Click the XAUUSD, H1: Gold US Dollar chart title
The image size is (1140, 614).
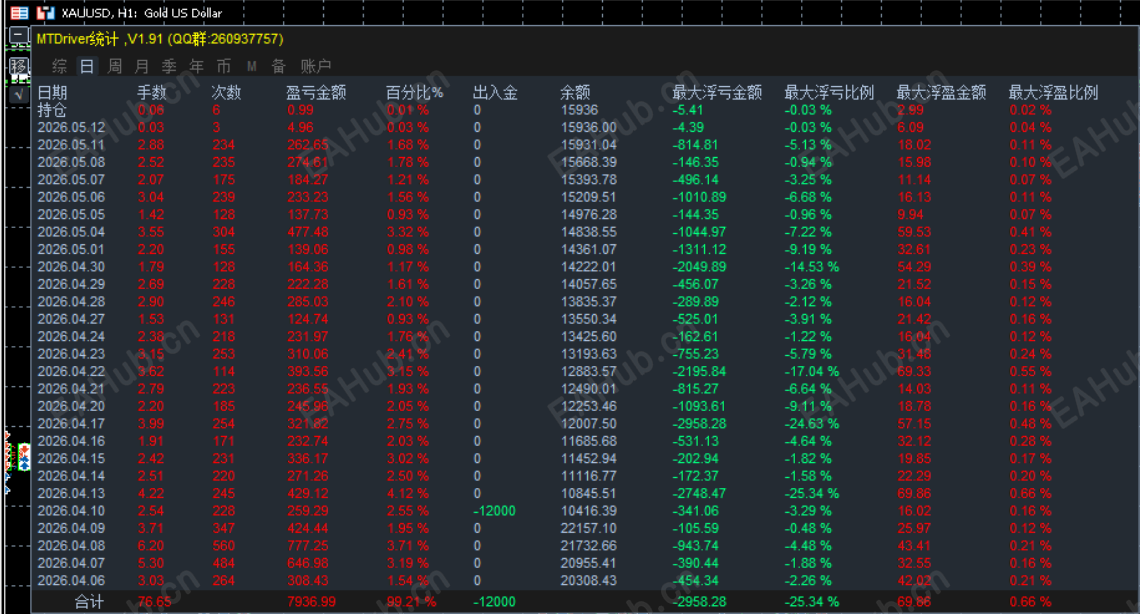tap(142, 12)
